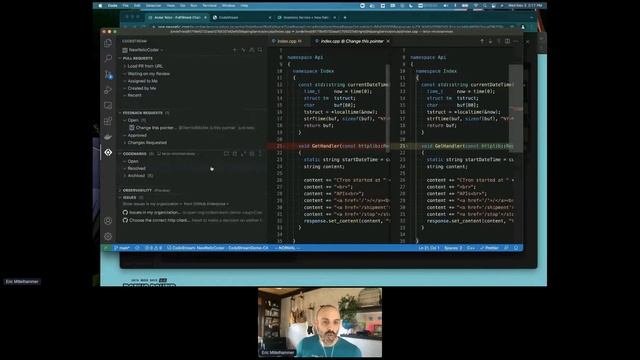This screenshot has height=360, width=640.
Task: Click the main branch in status bar
Action: [122, 248]
